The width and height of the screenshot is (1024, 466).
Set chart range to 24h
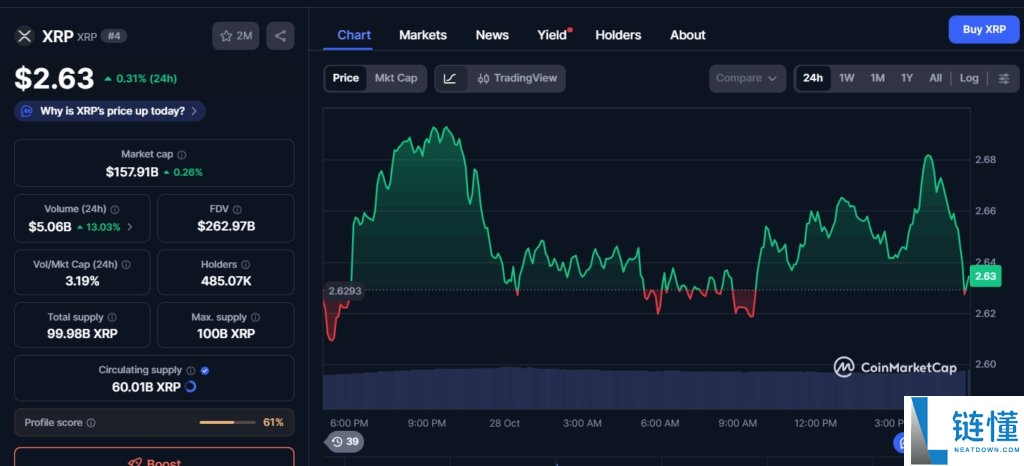click(813, 78)
